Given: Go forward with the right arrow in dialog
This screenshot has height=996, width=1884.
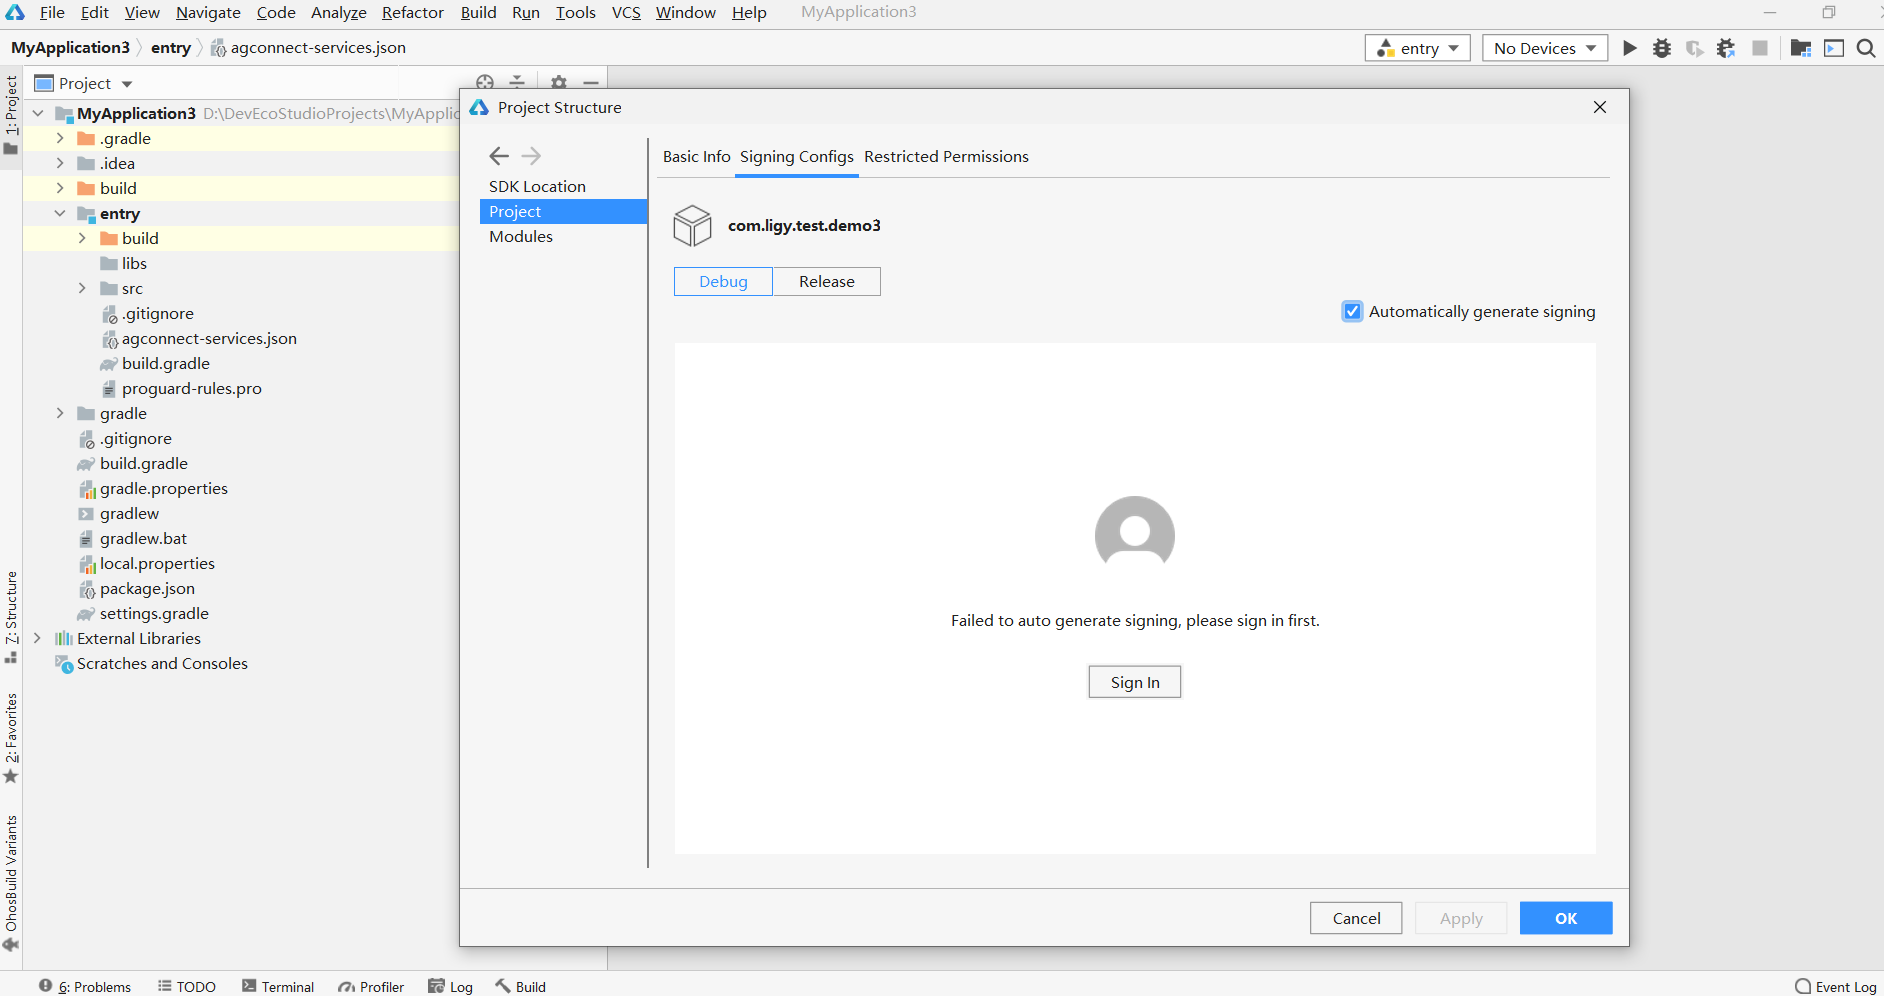Looking at the screenshot, I should point(531,155).
